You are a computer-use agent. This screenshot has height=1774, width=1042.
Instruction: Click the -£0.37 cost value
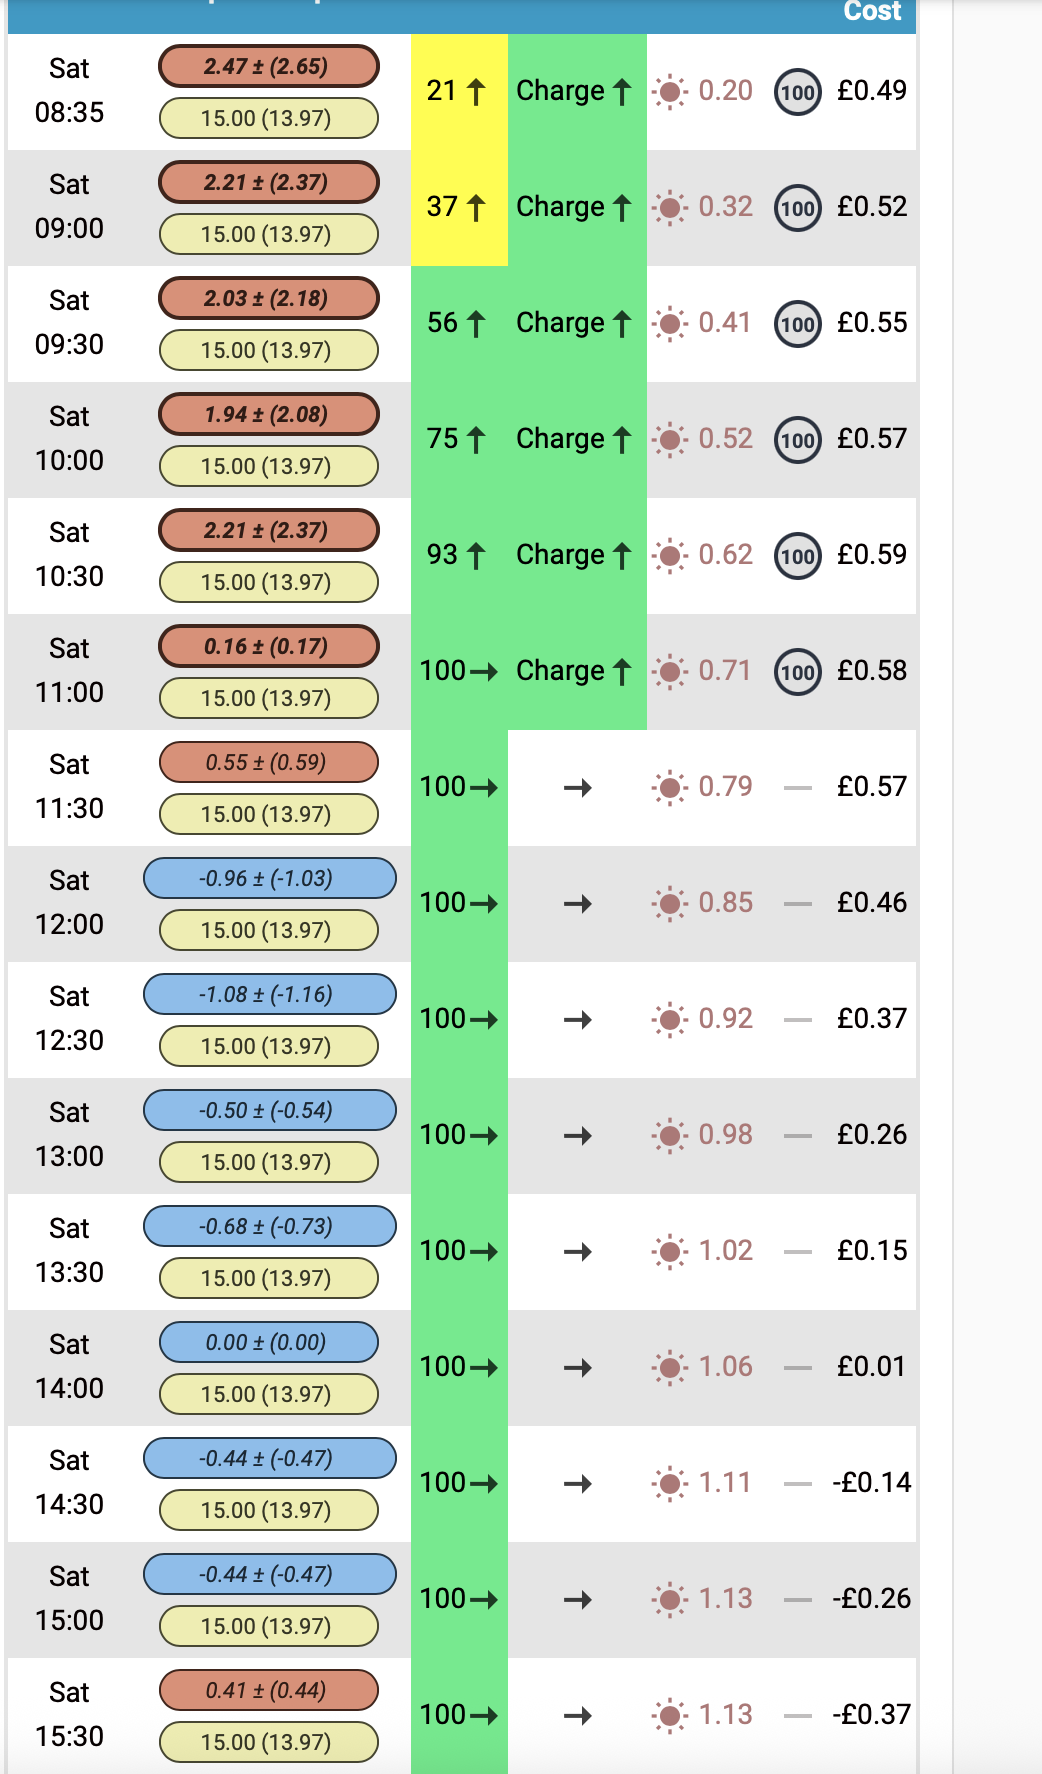pyautogui.click(x=871, y=1714)
